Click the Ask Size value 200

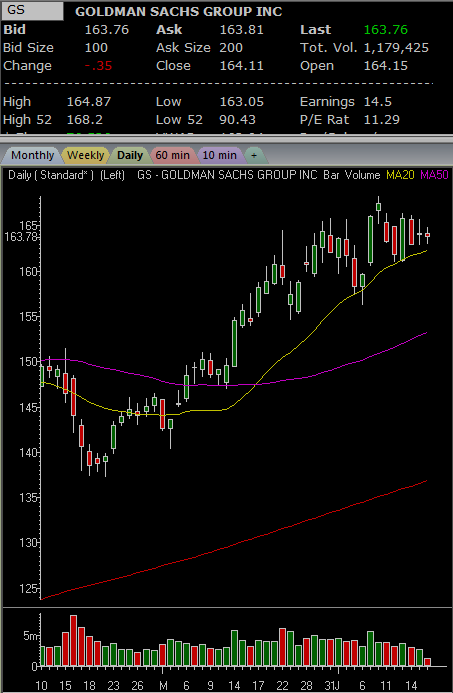click(231, 48)
